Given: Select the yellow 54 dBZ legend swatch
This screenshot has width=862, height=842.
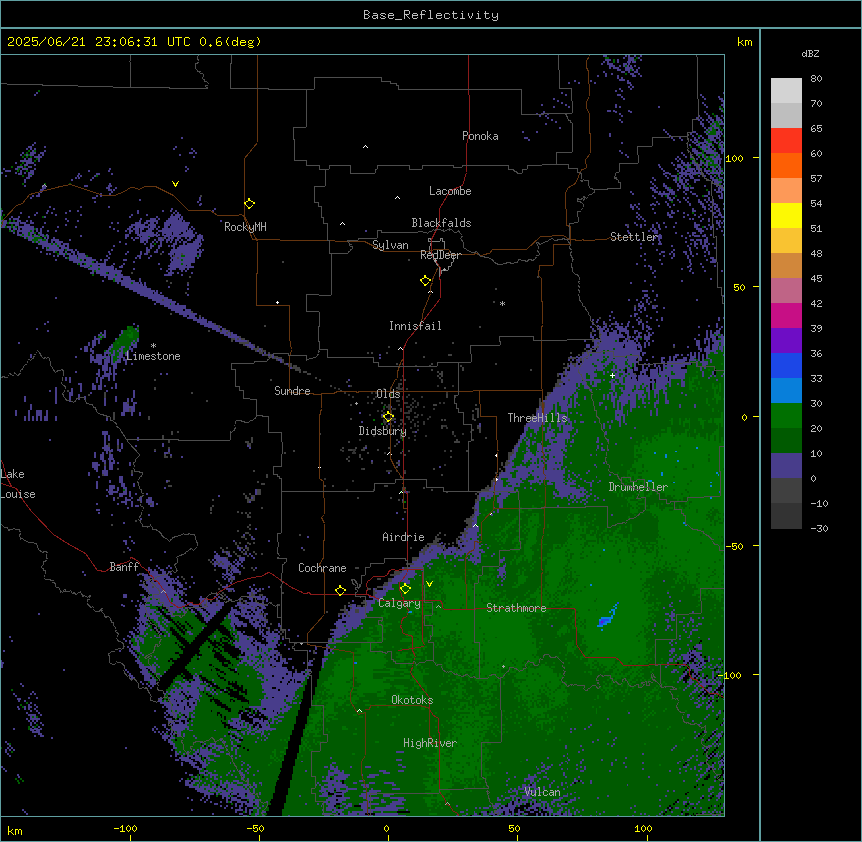Looking at the screenshot, I should pos(786,215).
